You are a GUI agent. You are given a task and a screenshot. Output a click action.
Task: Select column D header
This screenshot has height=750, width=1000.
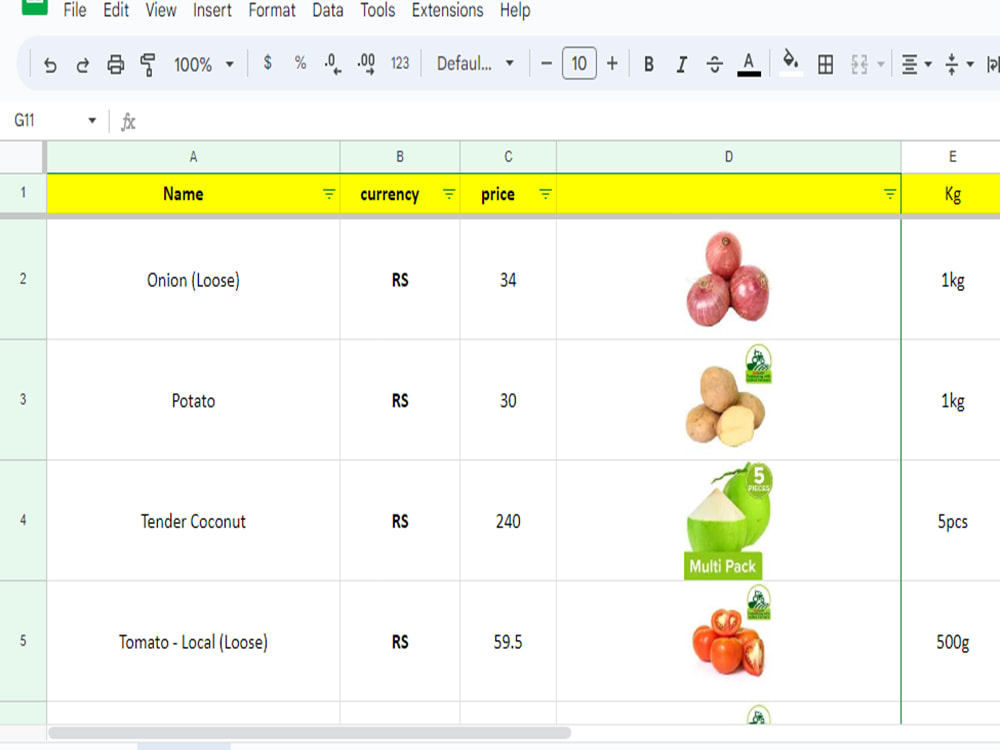(x=728, y=157)
